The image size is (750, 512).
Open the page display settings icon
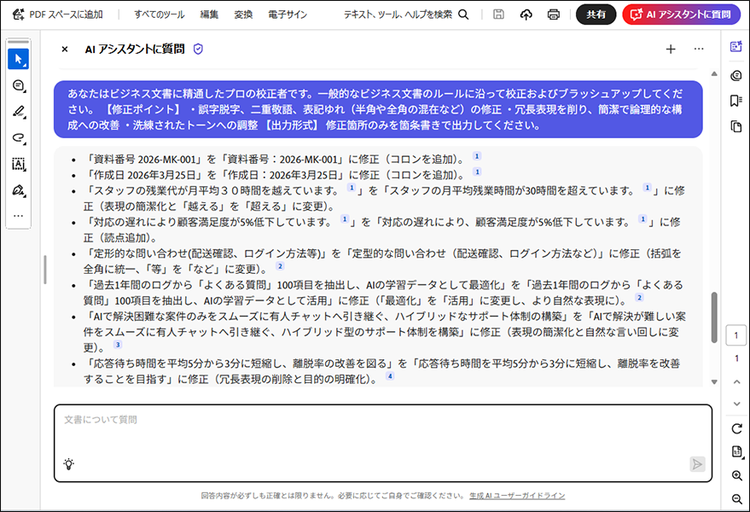click(x=737, y=452)
